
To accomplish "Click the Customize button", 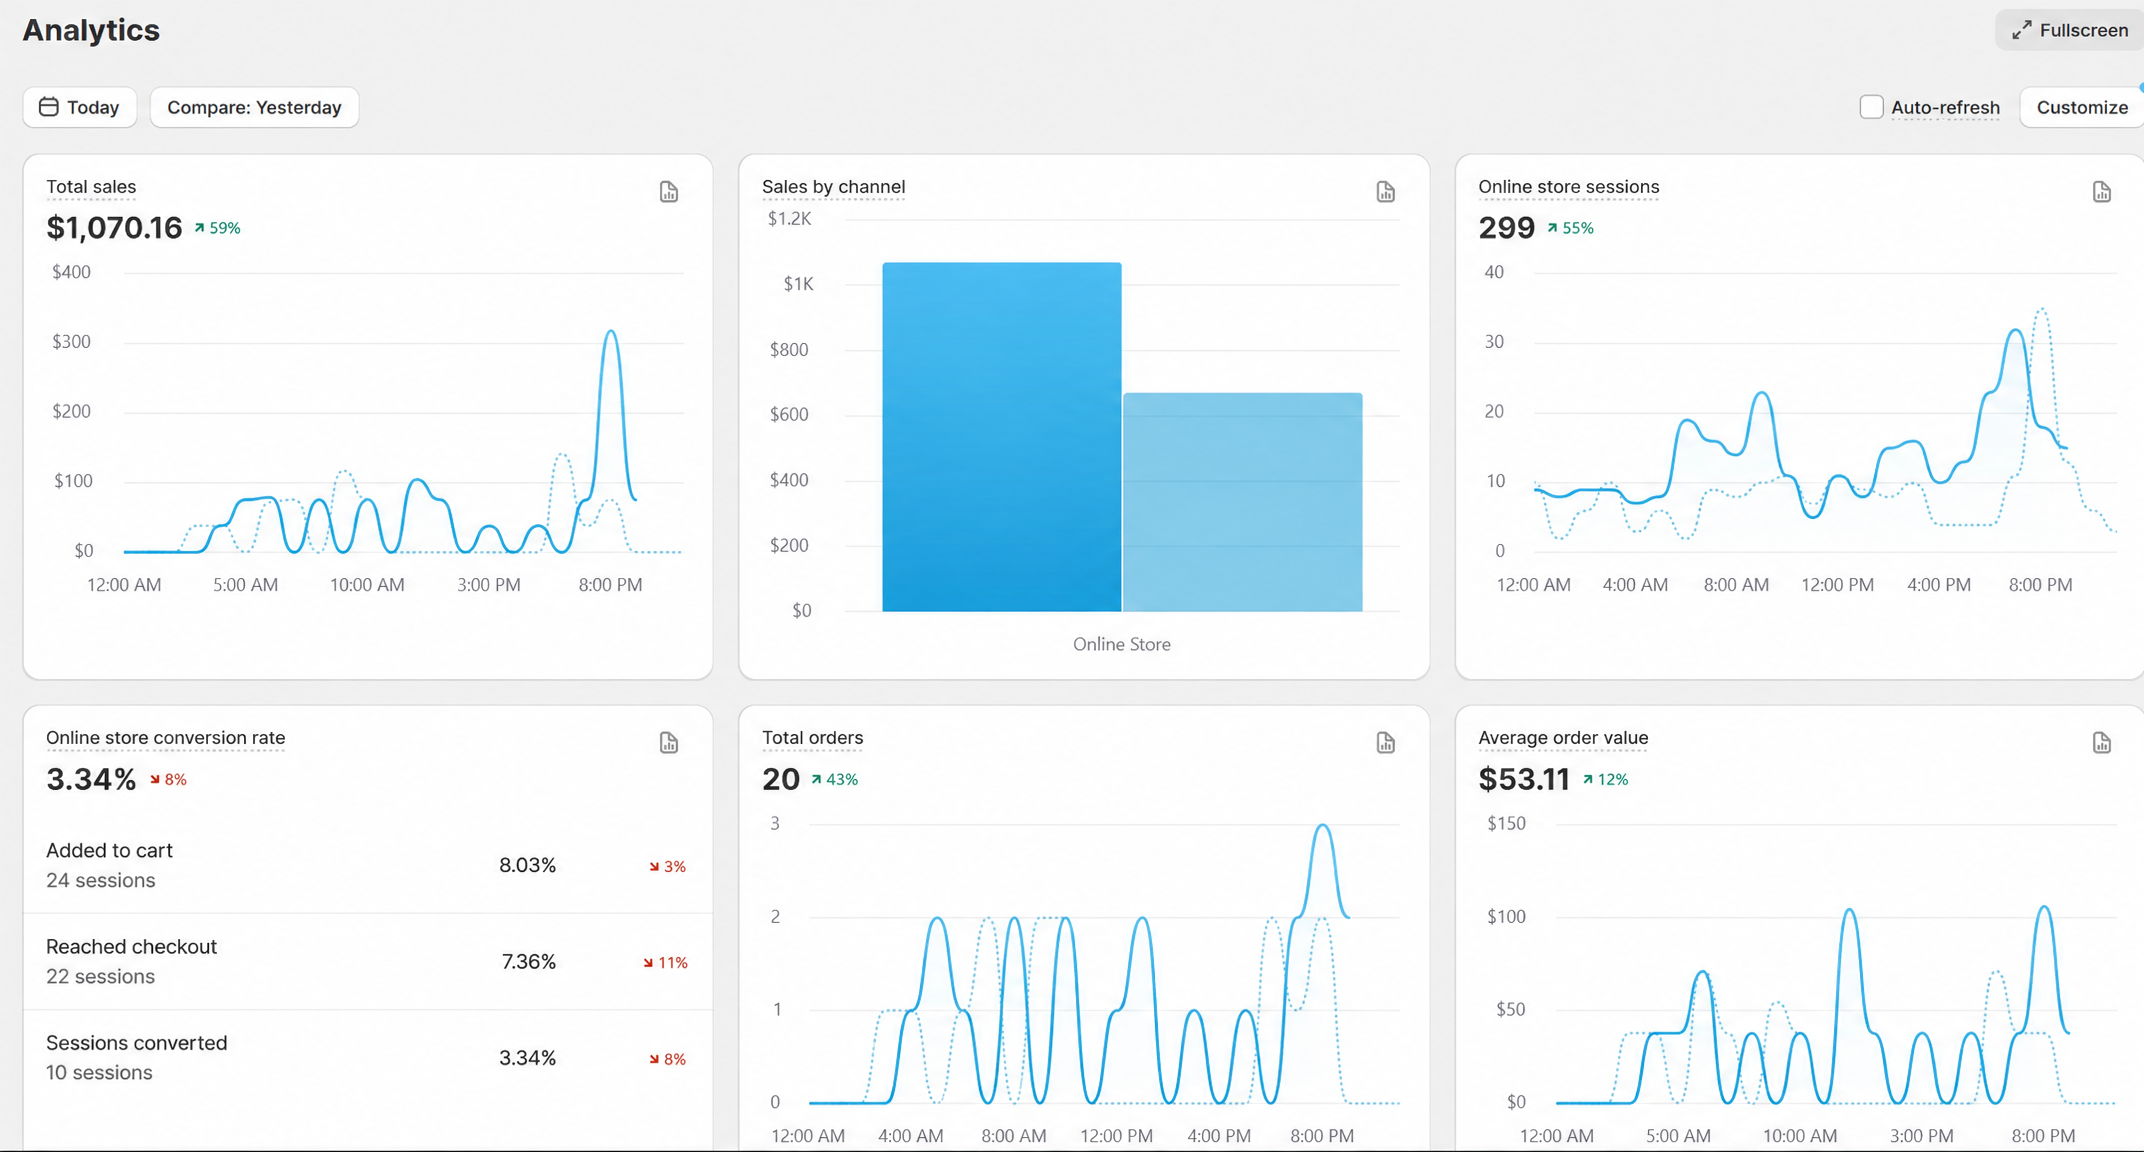I will [x=2082, y=107].
